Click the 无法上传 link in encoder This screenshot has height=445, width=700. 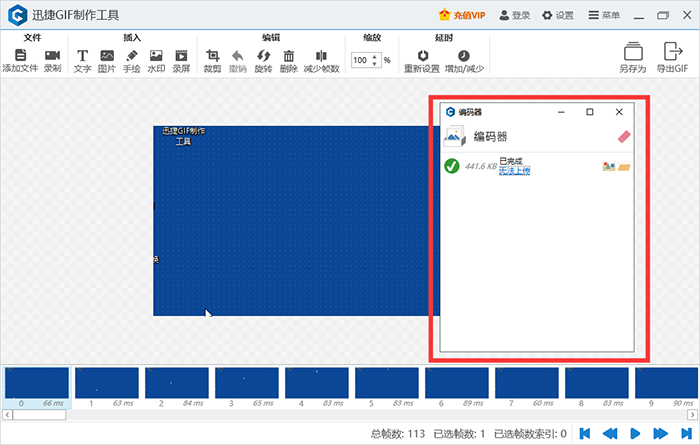[x=514, y=171]
